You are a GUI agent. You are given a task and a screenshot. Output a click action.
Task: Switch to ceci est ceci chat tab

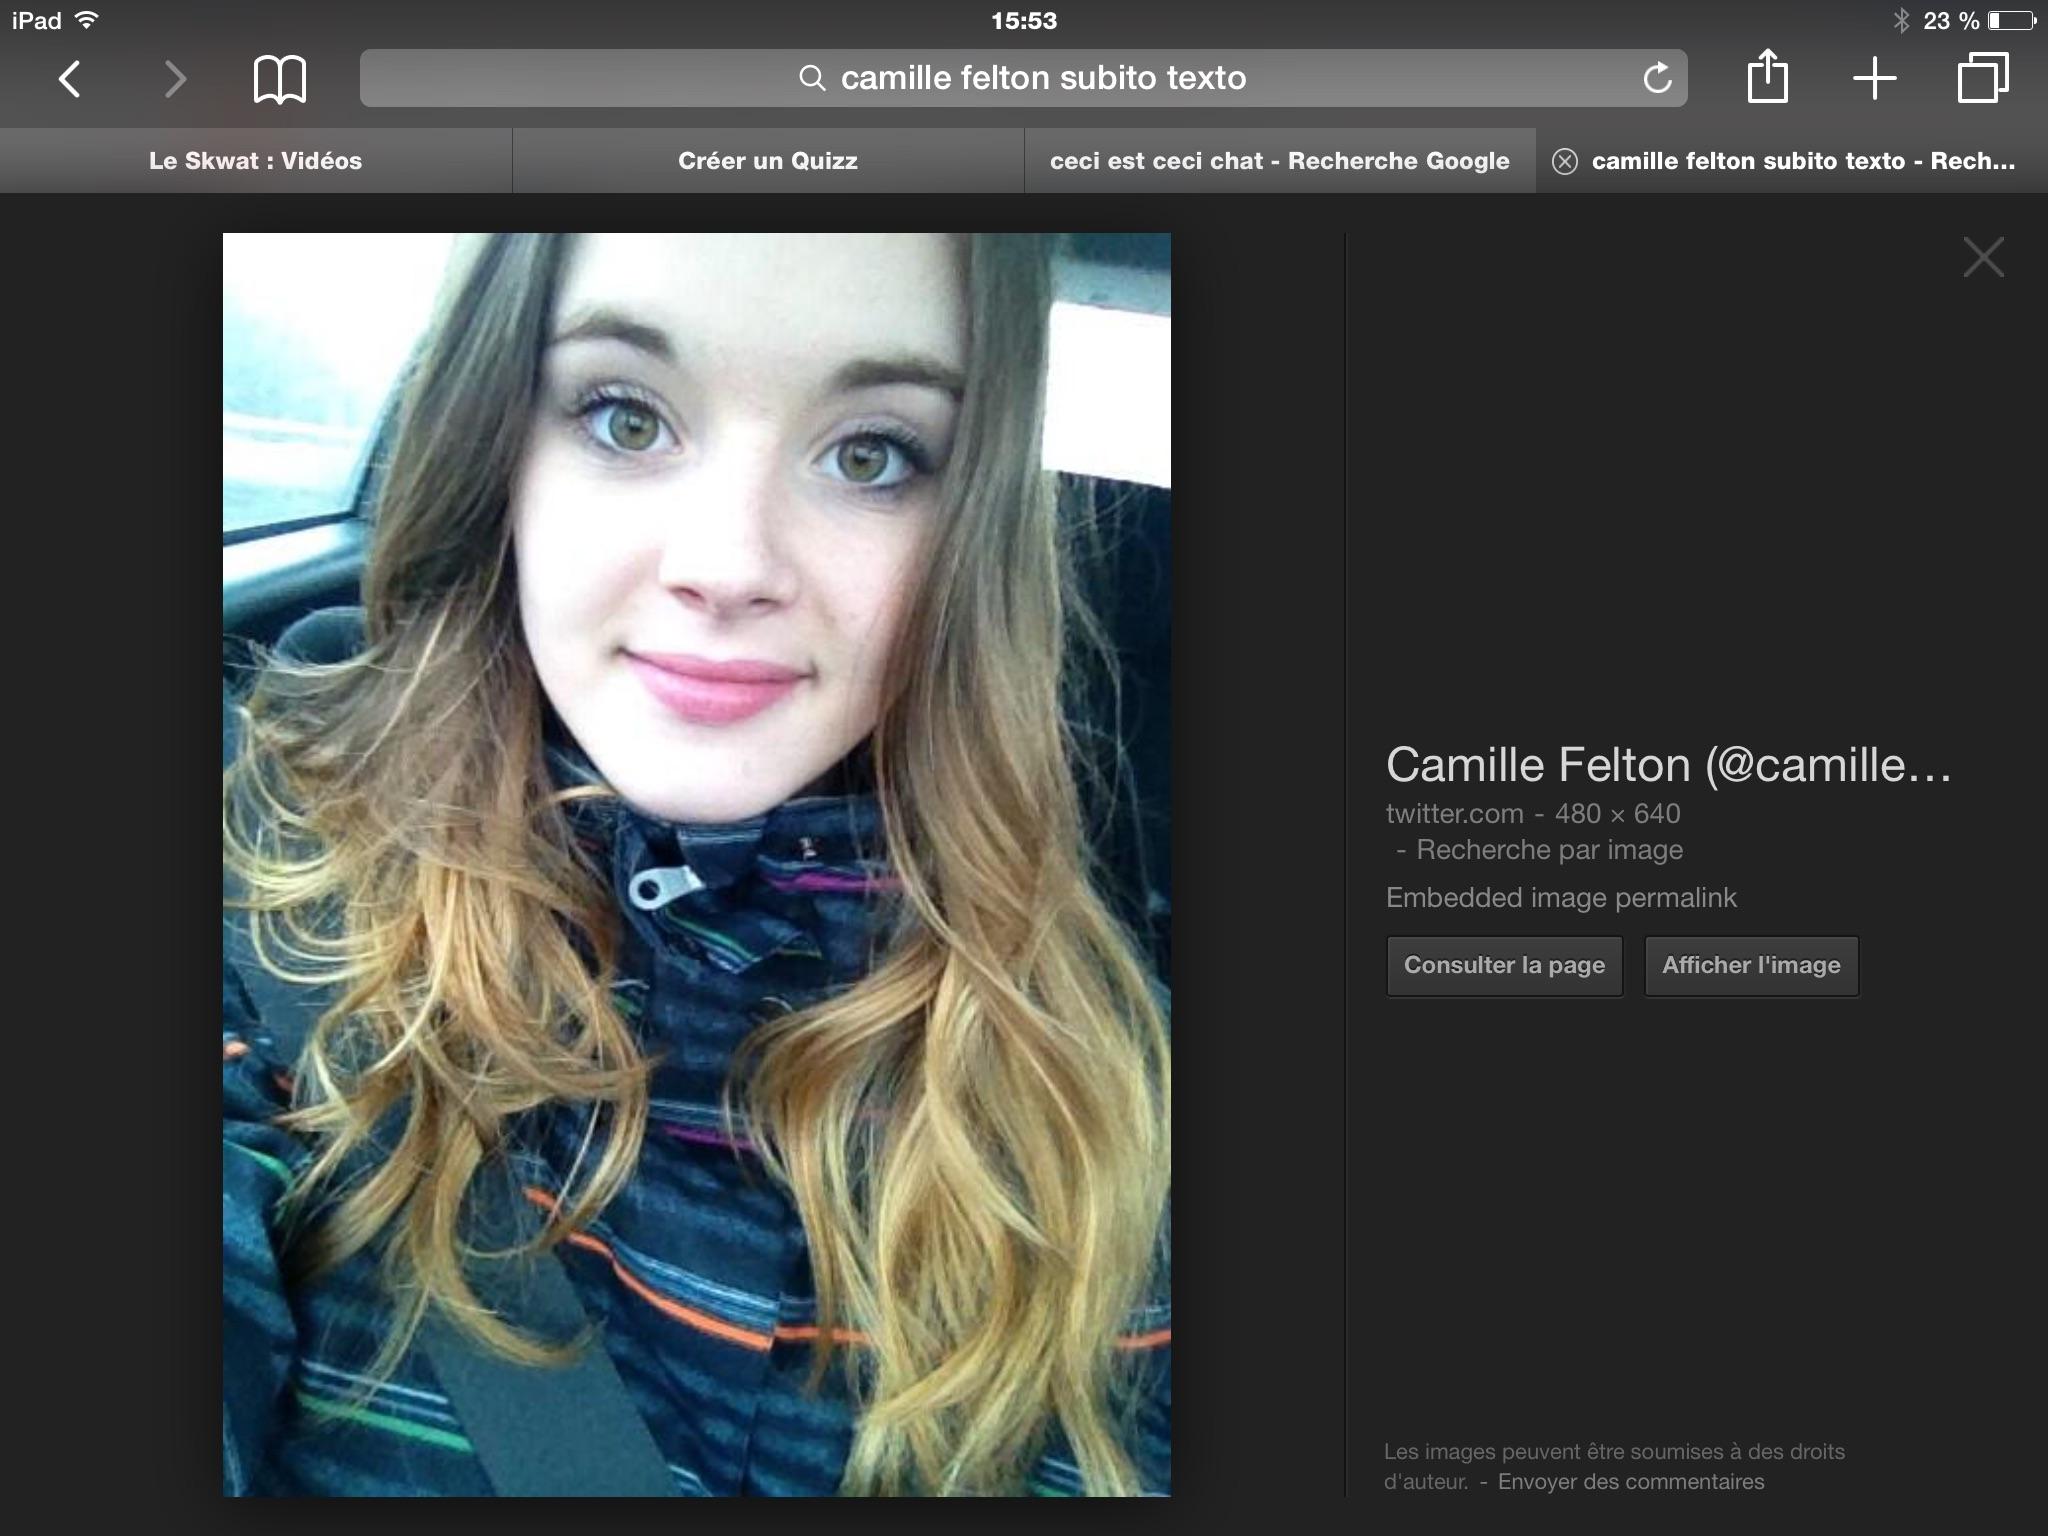click(x=1279, y=161)
